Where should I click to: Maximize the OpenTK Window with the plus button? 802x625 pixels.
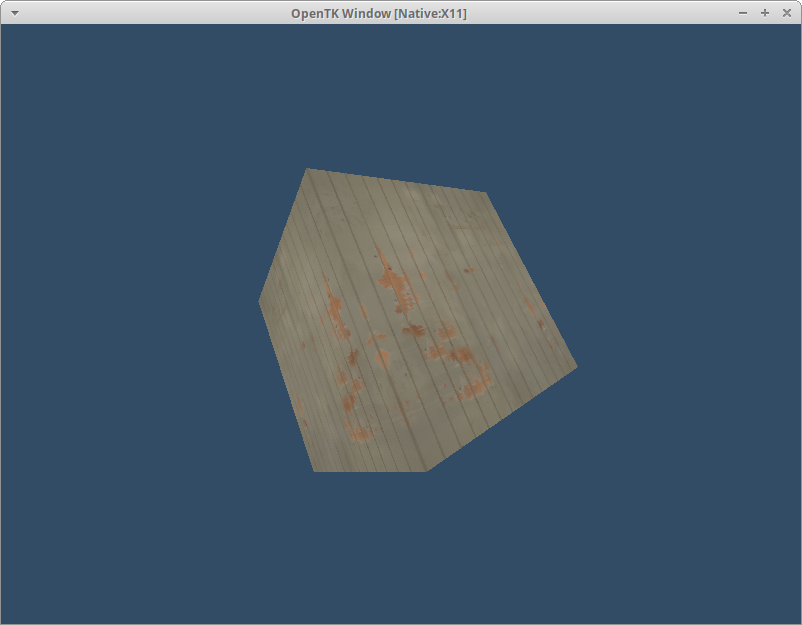[765, 13]
